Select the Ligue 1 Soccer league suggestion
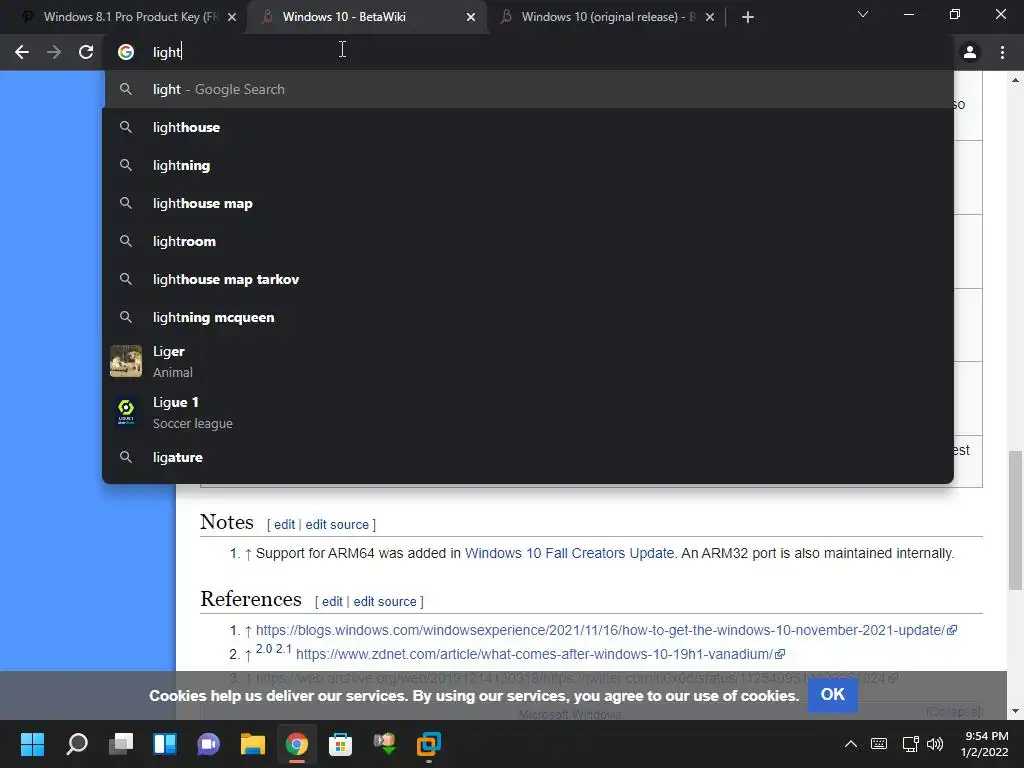The height and width of the screenshot is (768, 1024). tap(528, 412)
